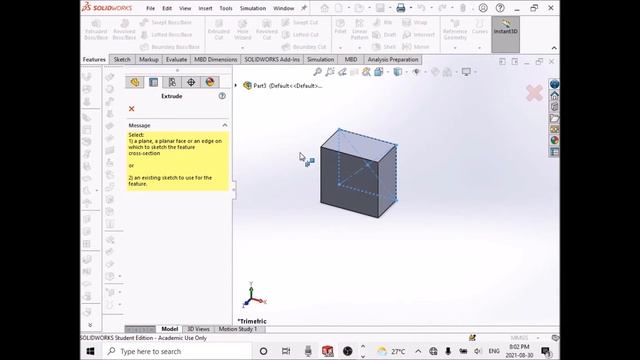Viewport: 640px width, 360px height.
Task: Switch to the Sketch ribbon tab
Action: pos(122,60)
